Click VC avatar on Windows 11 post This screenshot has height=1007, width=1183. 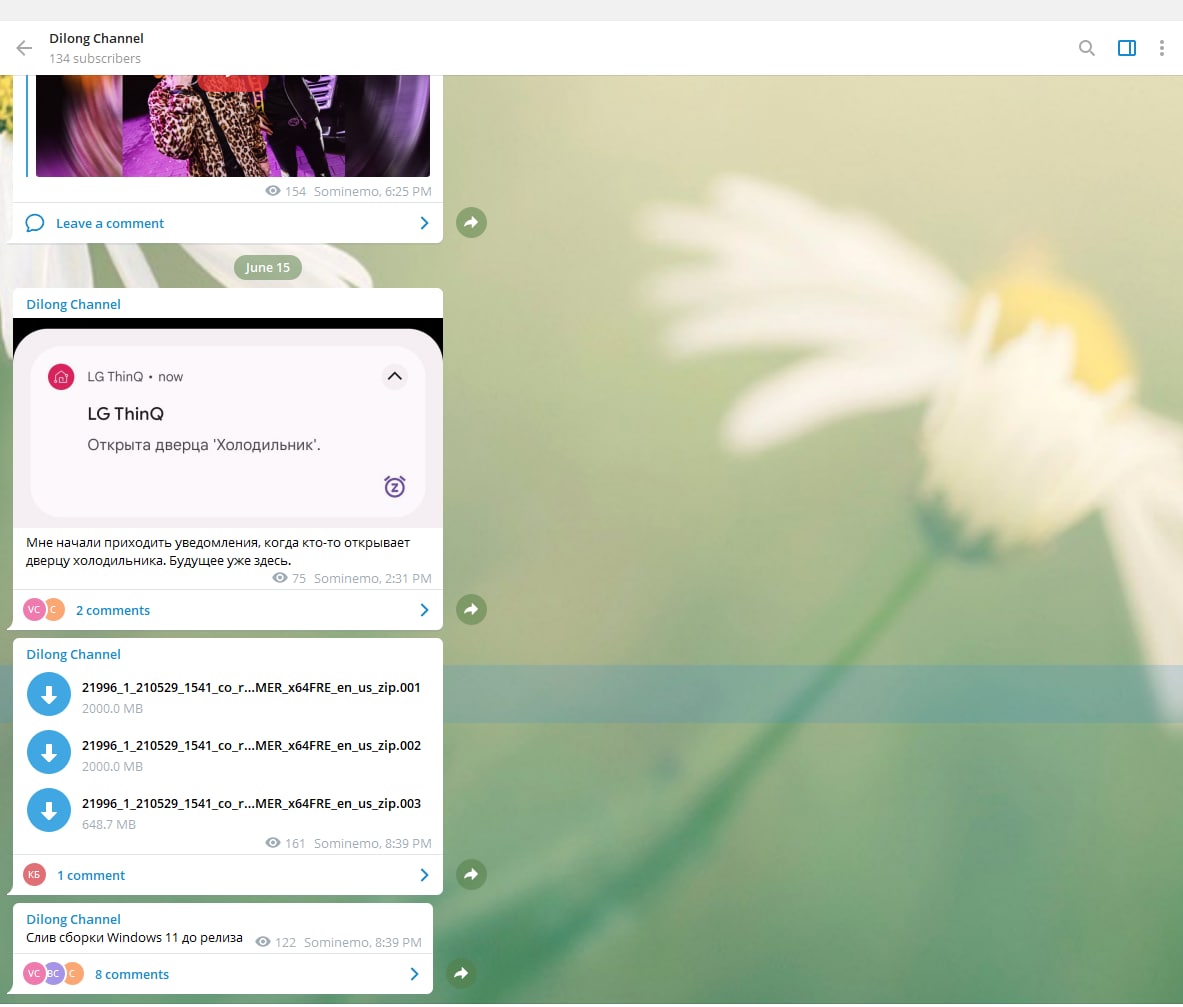[34, 974]
